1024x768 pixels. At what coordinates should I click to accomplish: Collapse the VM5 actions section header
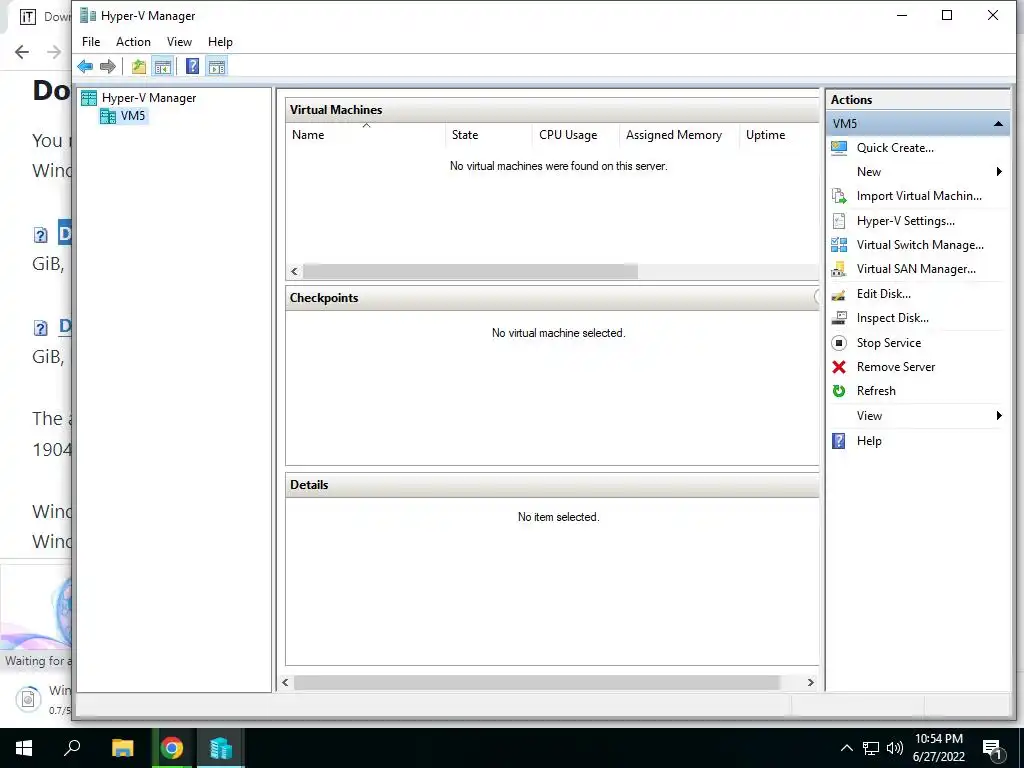tap(998, 123)
